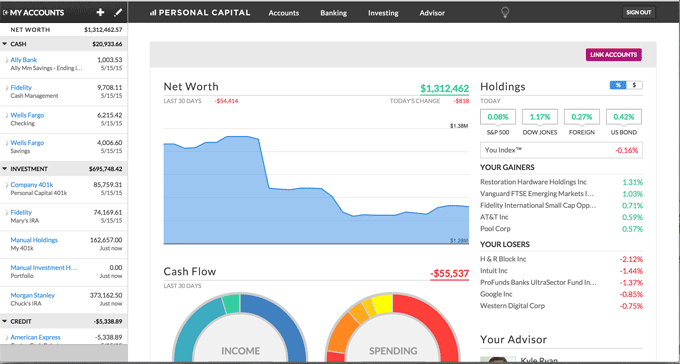The width and height of the screenshot is (680, 364).
Task: Open the Manual Holdings My 401k account
Action: tap(34, 240)
